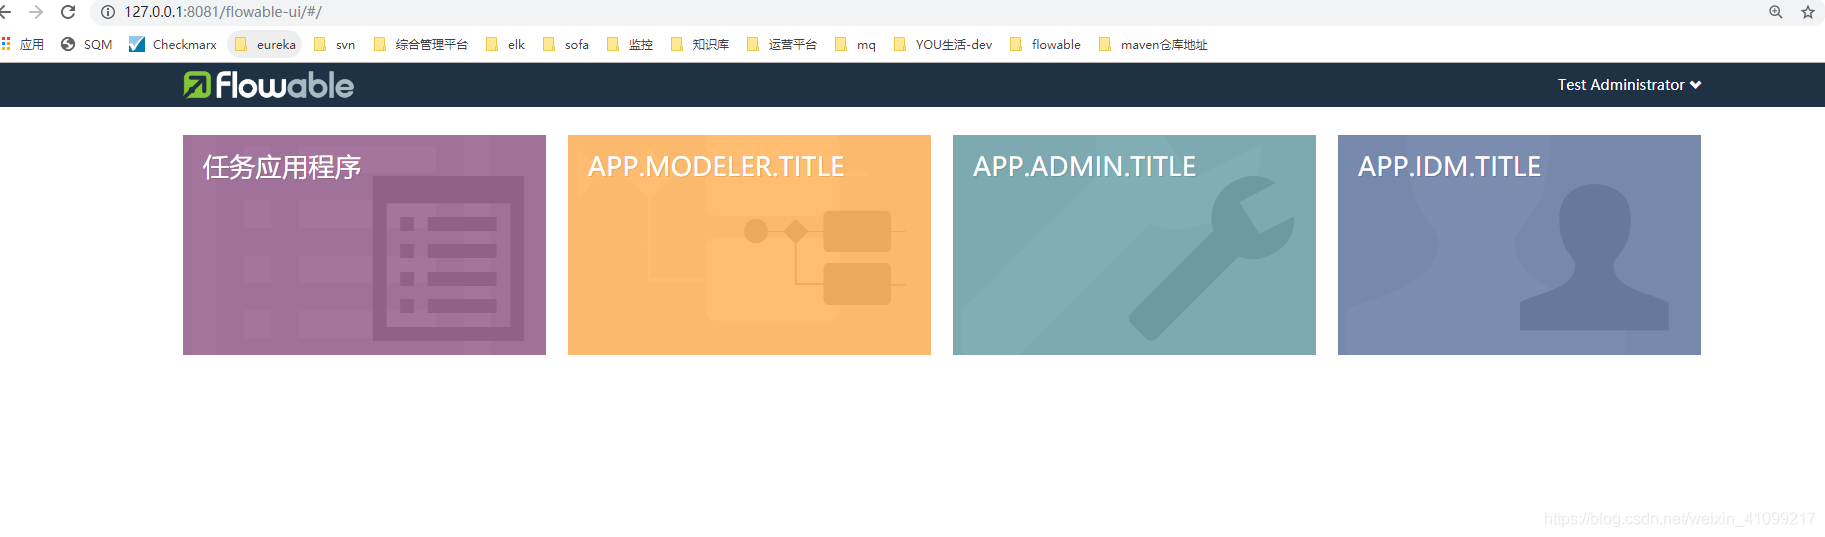
Task: Open the 综合管理平台 bookmark folder
Action: click(x=420, y=44)
